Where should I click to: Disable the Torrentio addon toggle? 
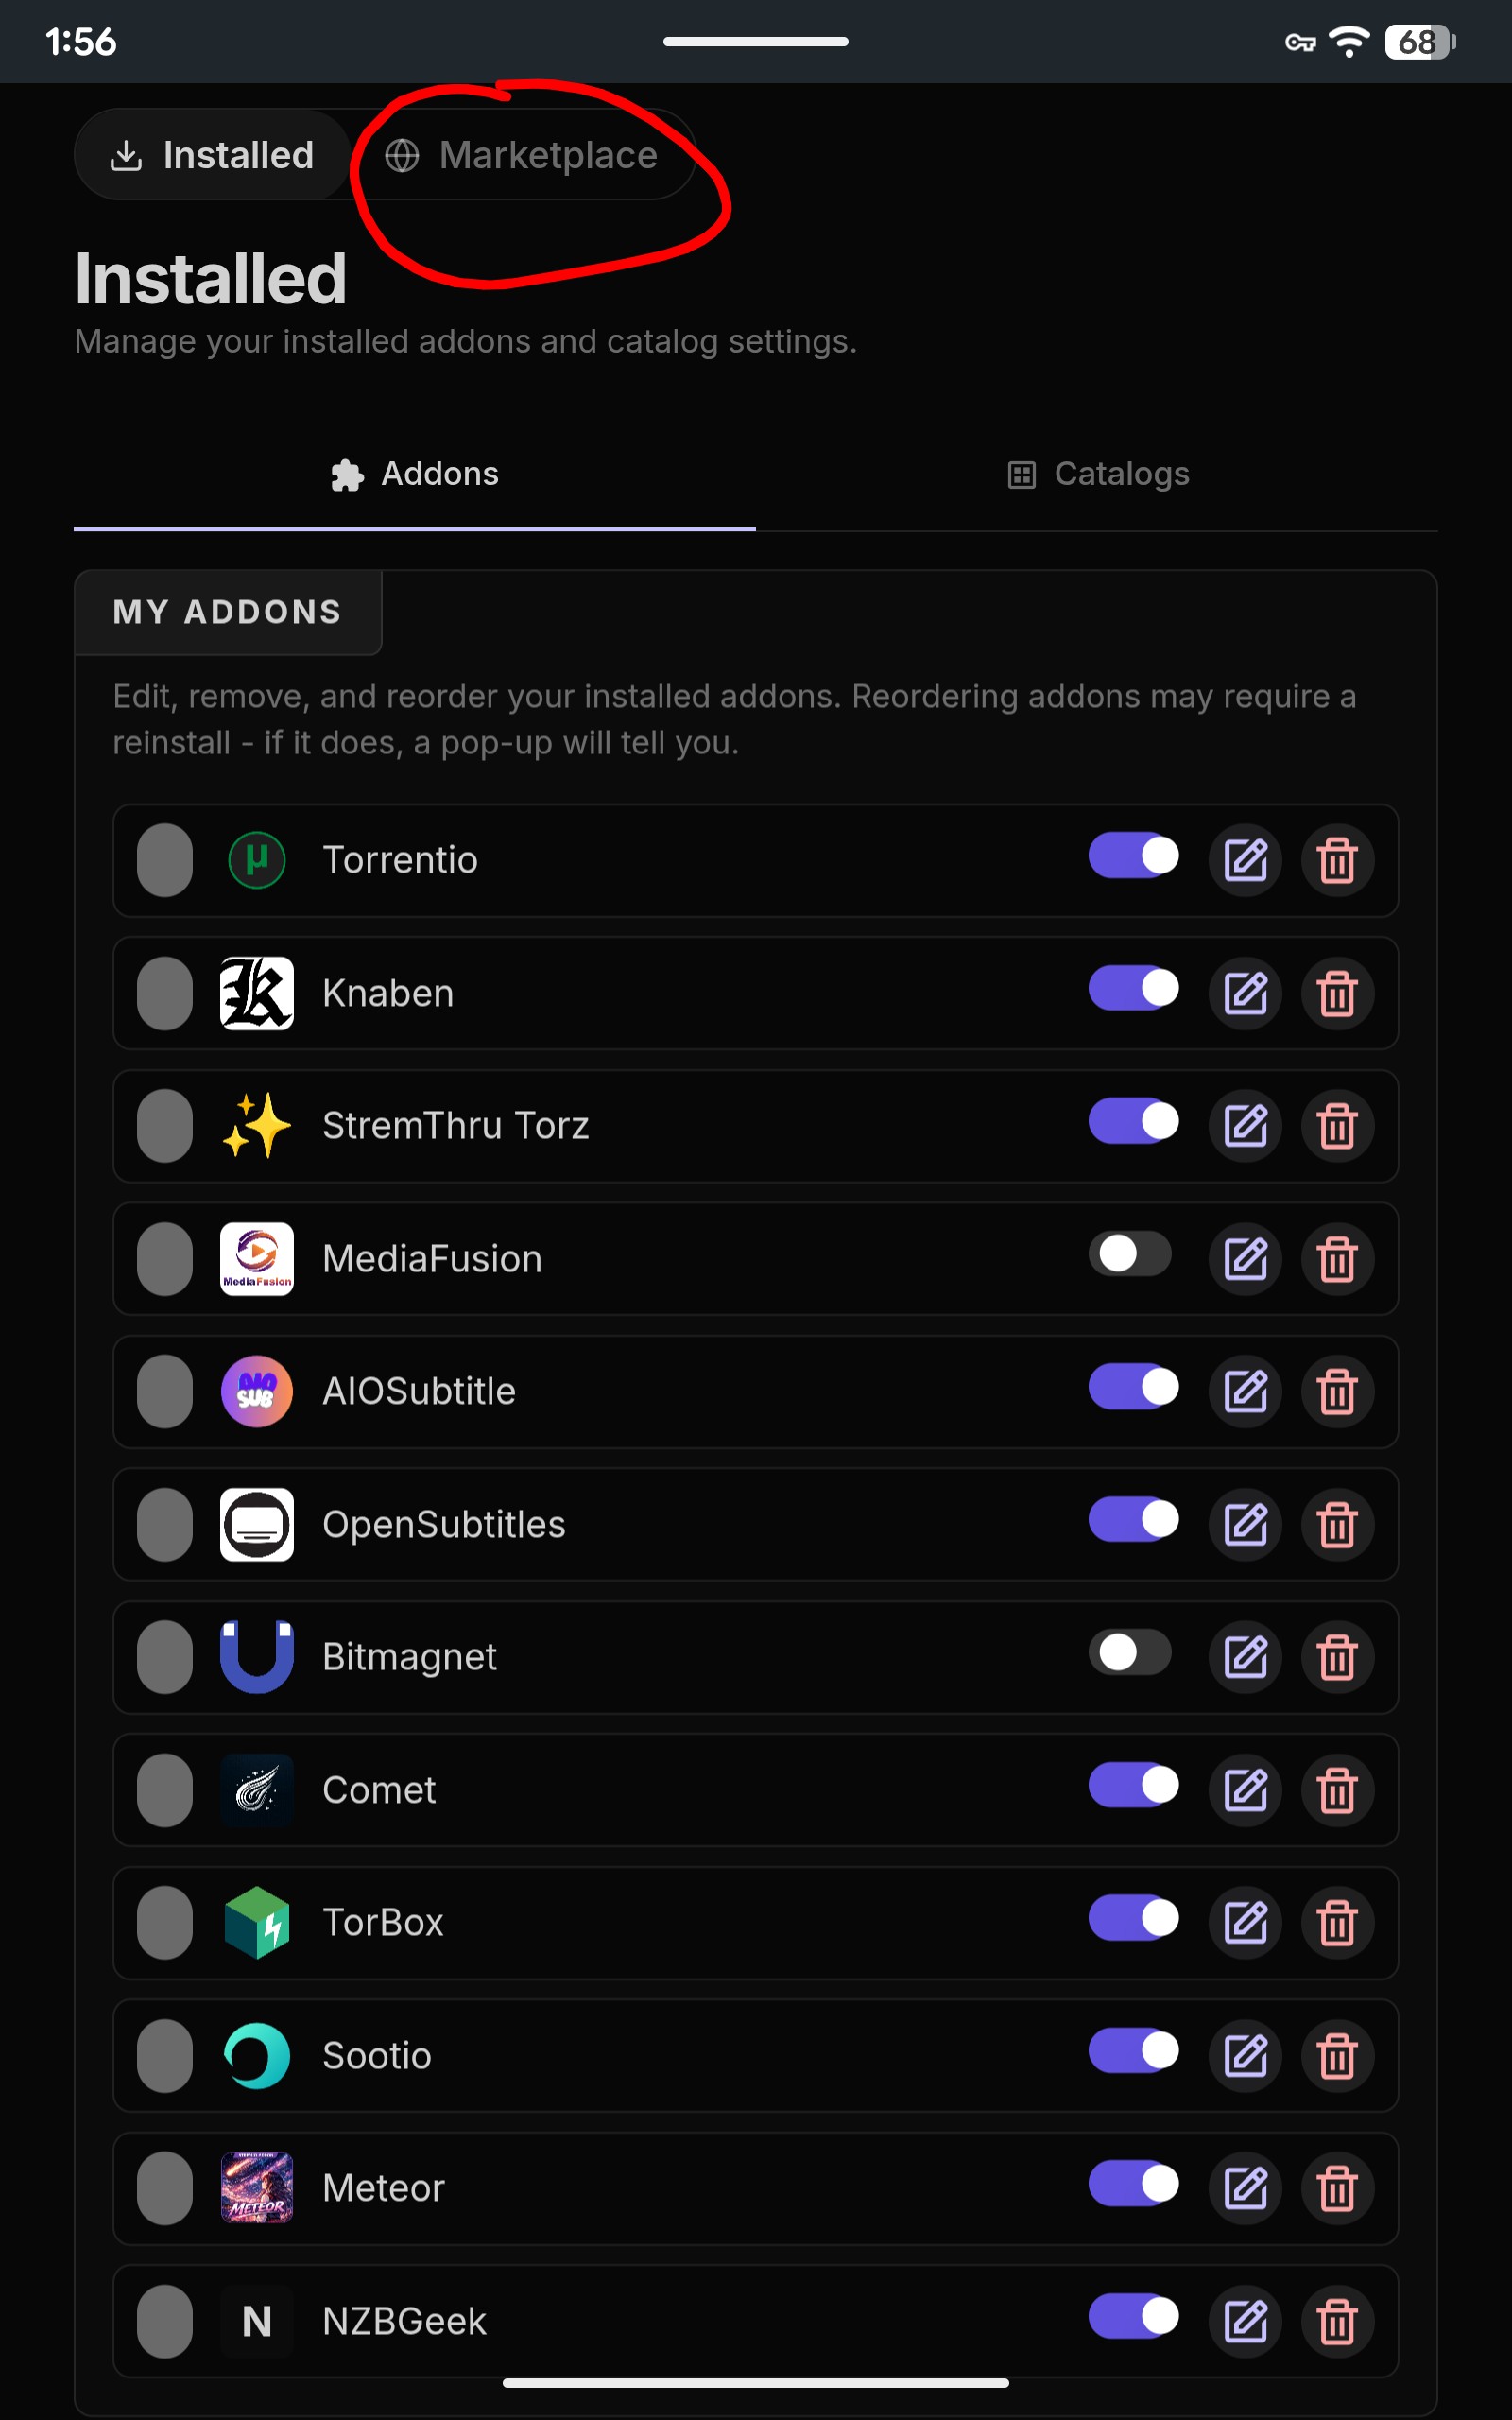pos(1132,856)
